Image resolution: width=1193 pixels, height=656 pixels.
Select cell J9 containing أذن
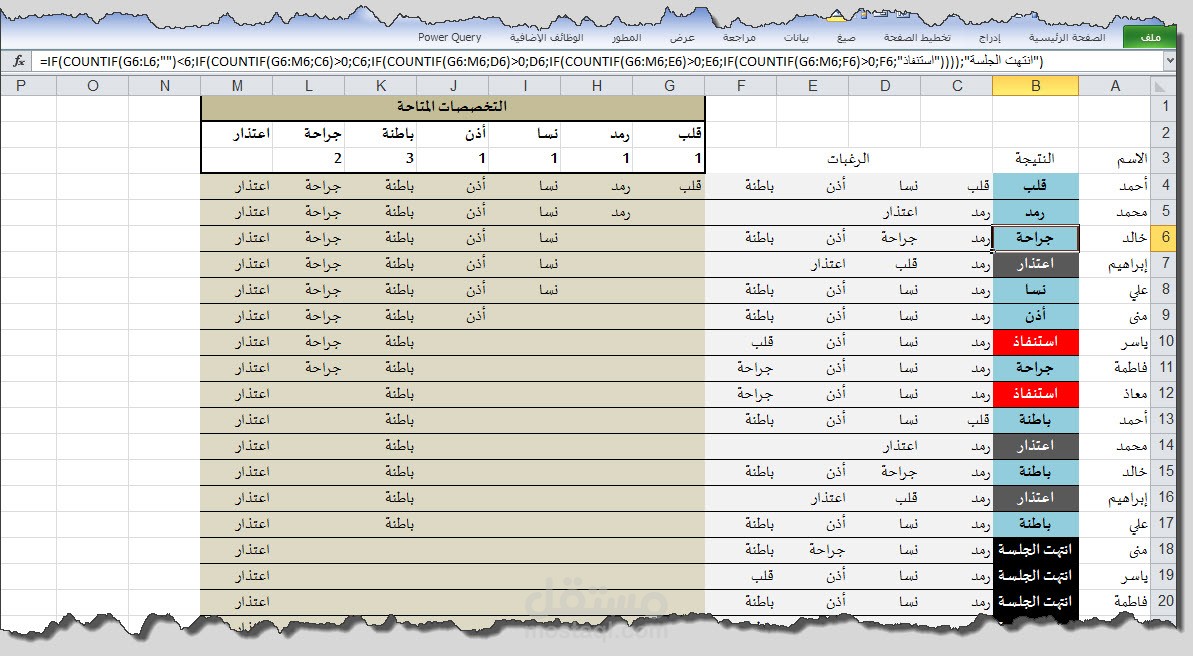(453, 315)
